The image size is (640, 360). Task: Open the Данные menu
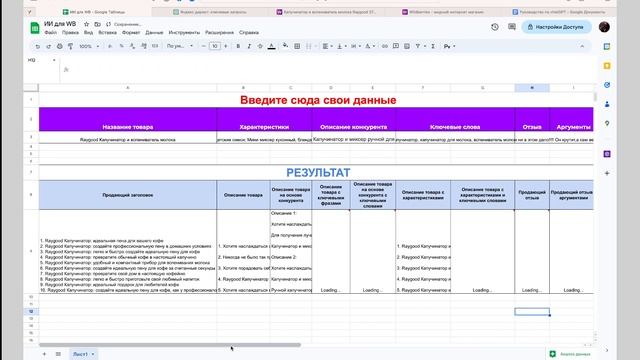point(154,32)
